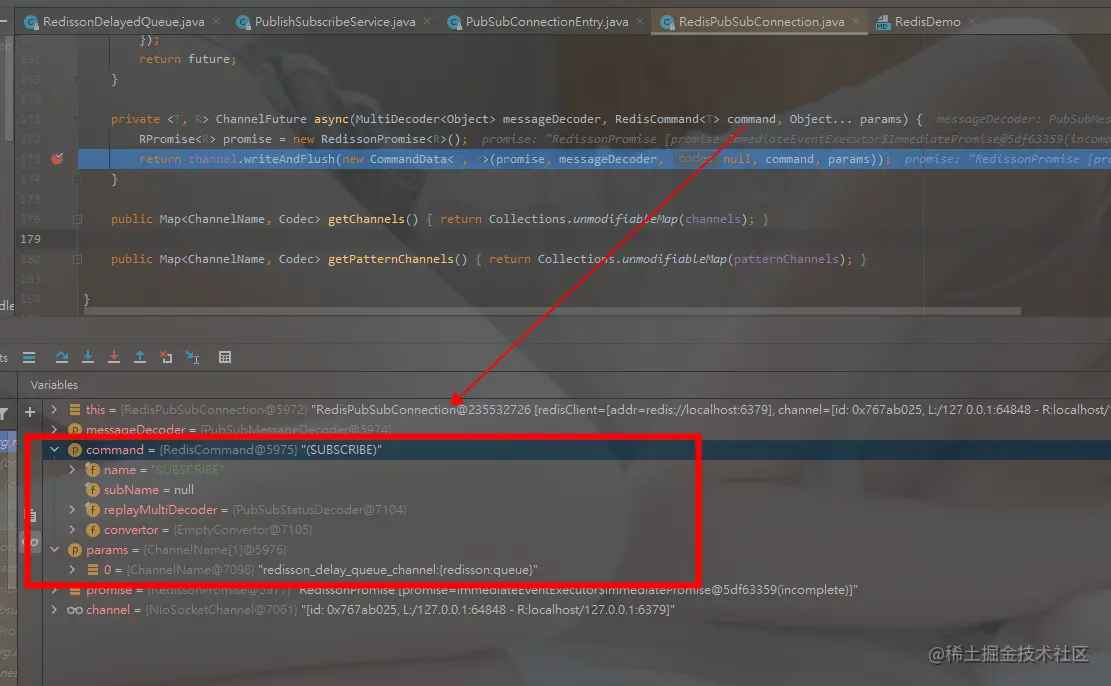Collapse the params variable node
1111x686 pixels.
click(54, 549)
